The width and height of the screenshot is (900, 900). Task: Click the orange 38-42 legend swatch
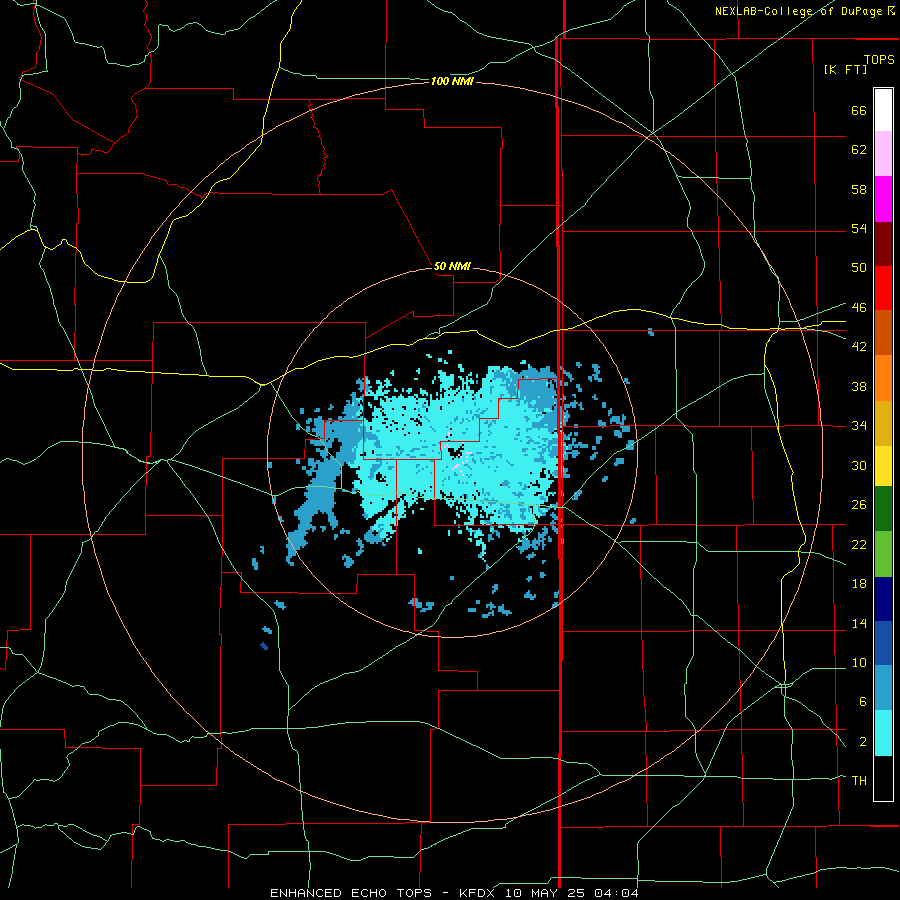click(x=883, y=378)
